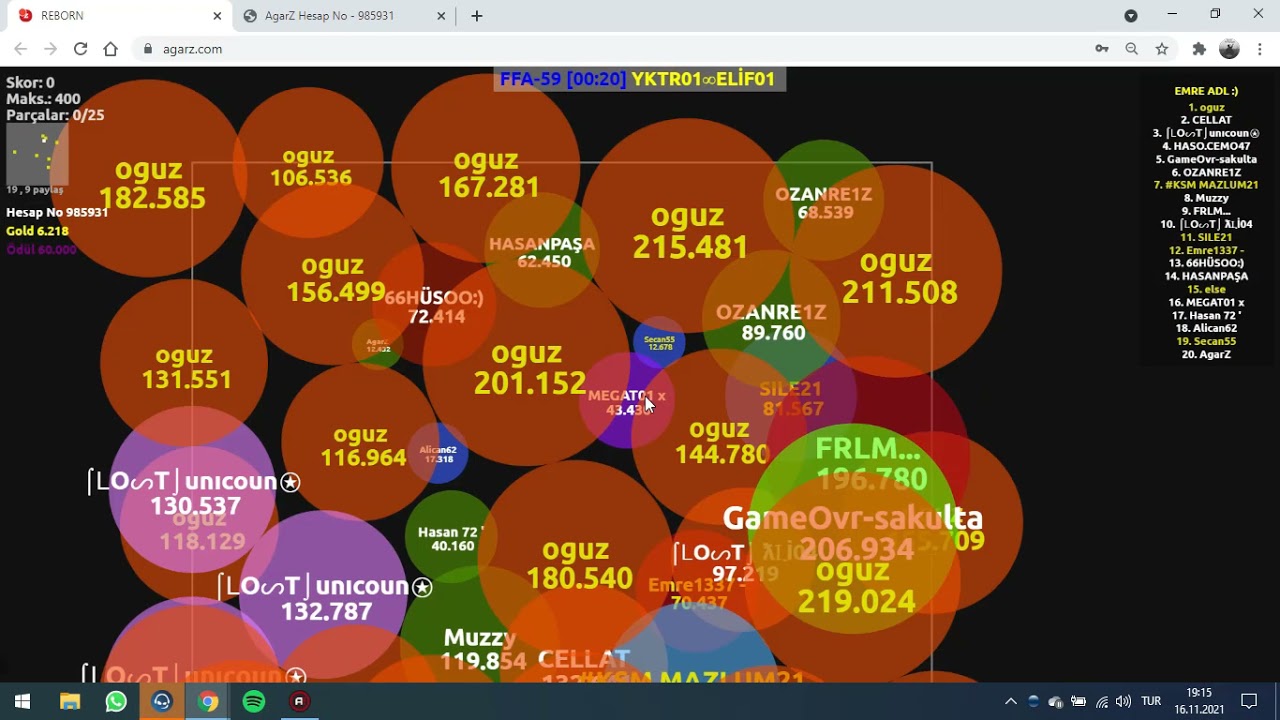
Task: Select leaderboard entry 4. HASO.CEMO47
Action: 1206,146
